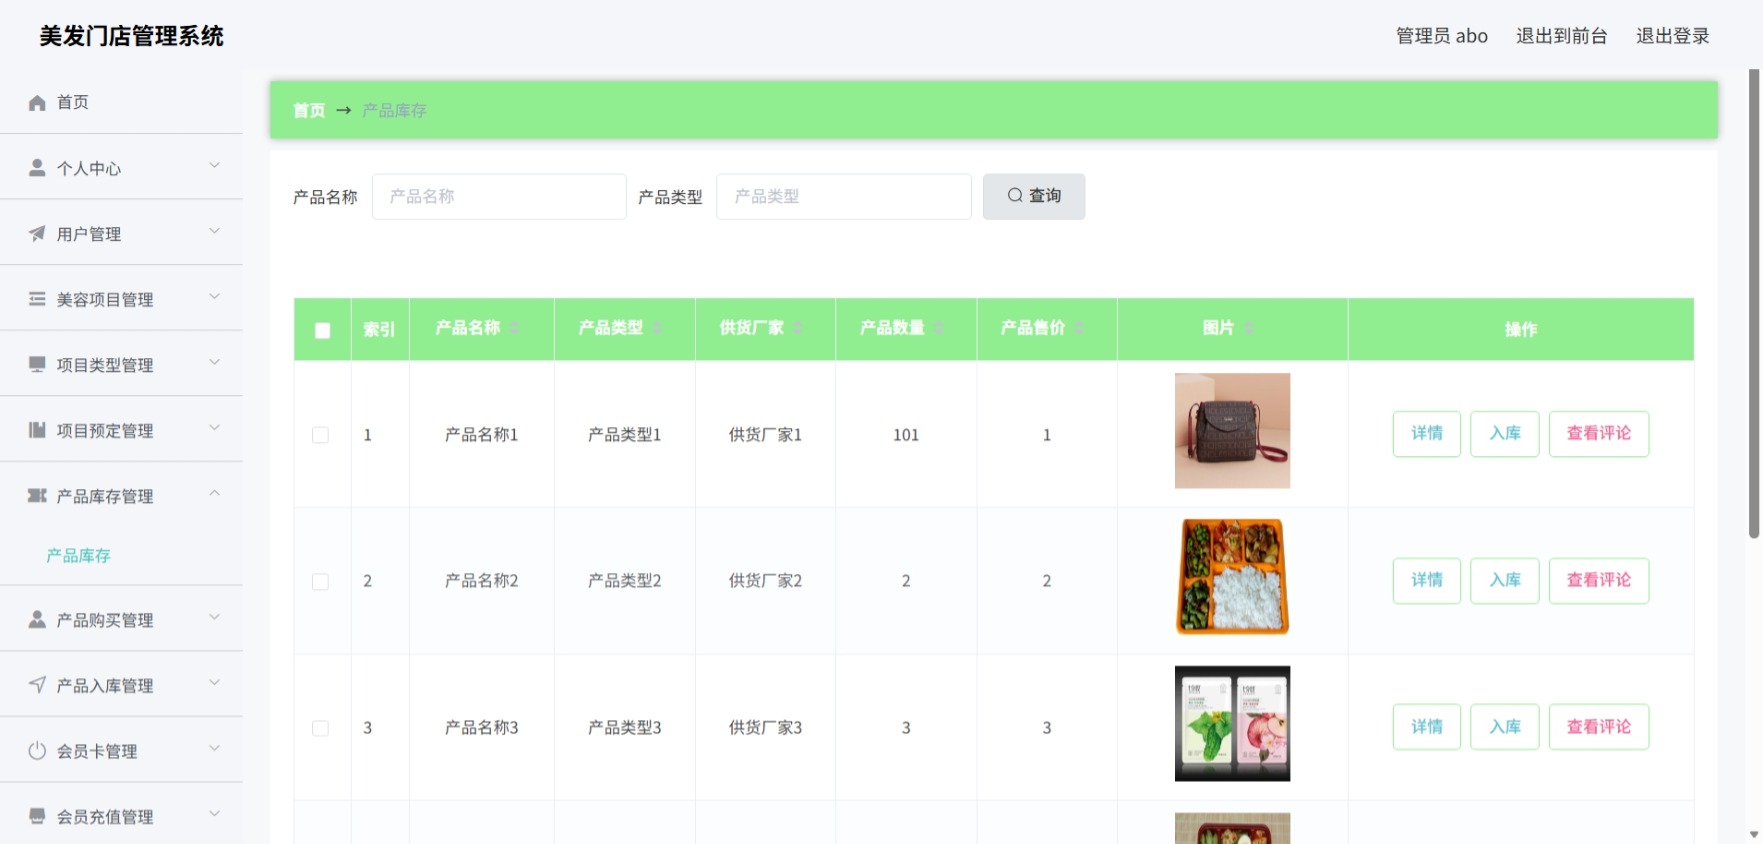Check the checkbox for row 产品名称2
1763x844 pixels.
[320, 582]
